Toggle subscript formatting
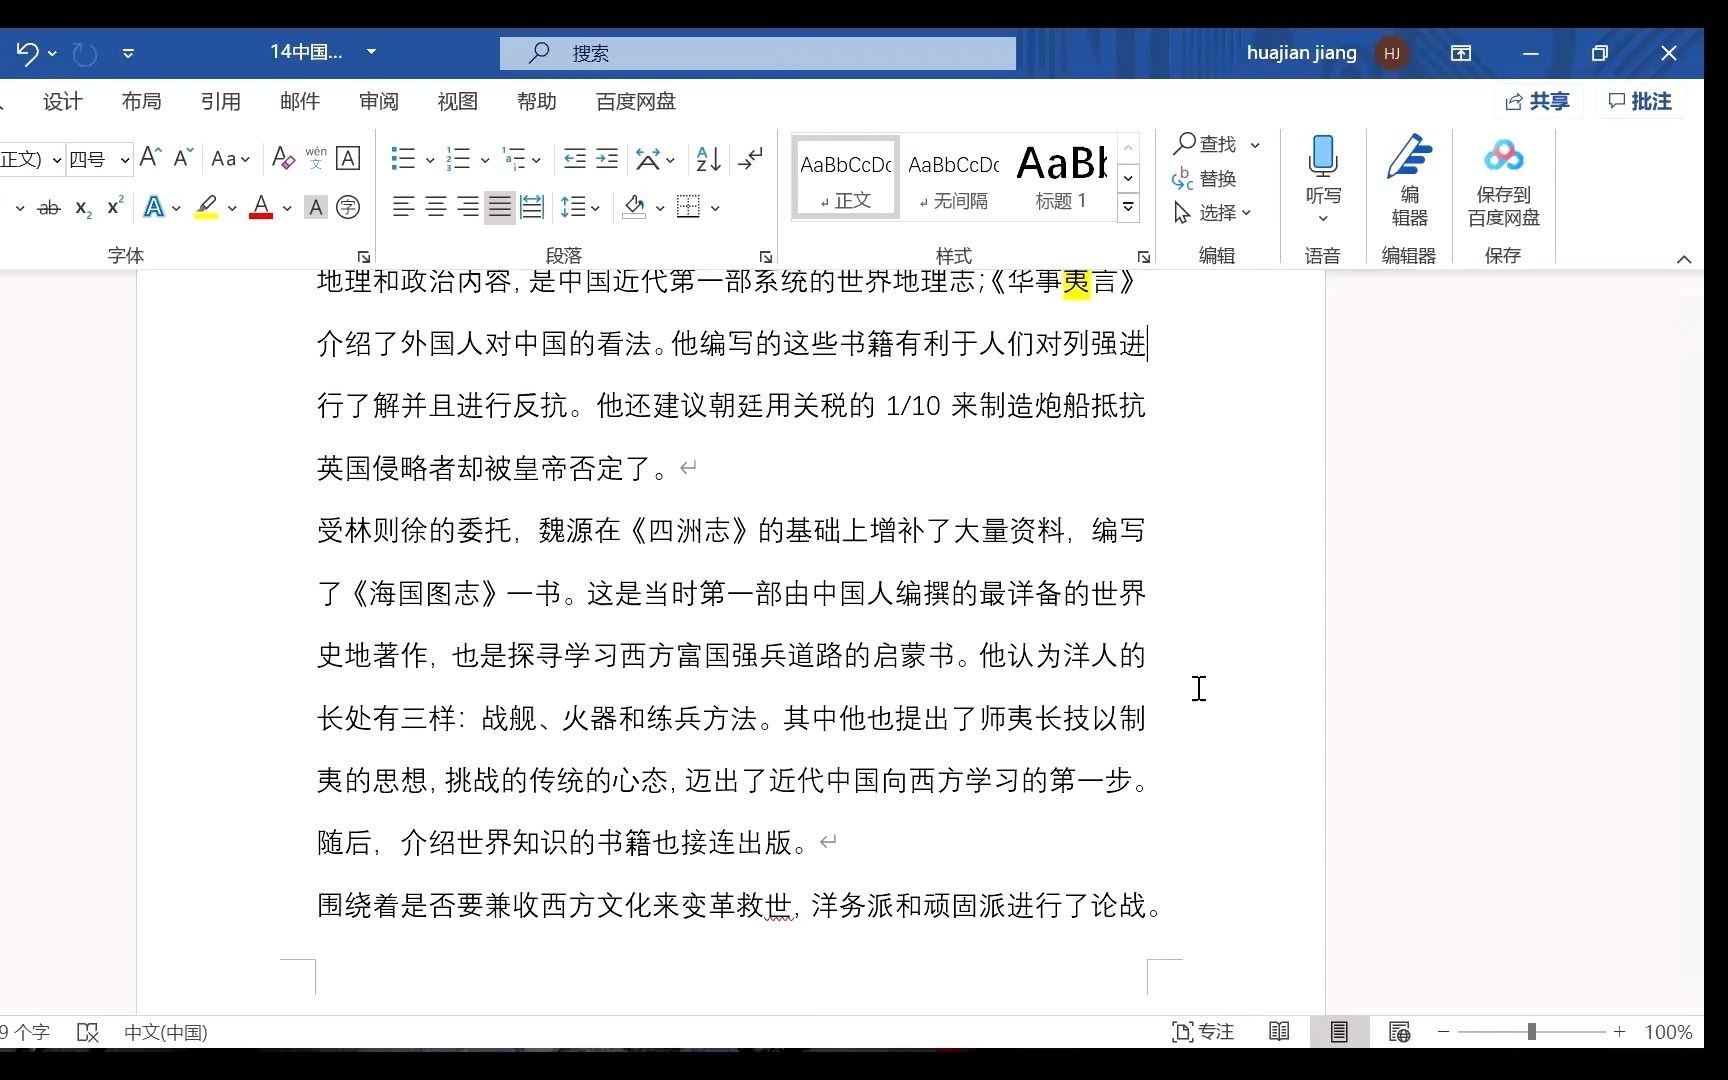The width and height of the screenshot is (1728, 1080). click(x=84, y=208)
